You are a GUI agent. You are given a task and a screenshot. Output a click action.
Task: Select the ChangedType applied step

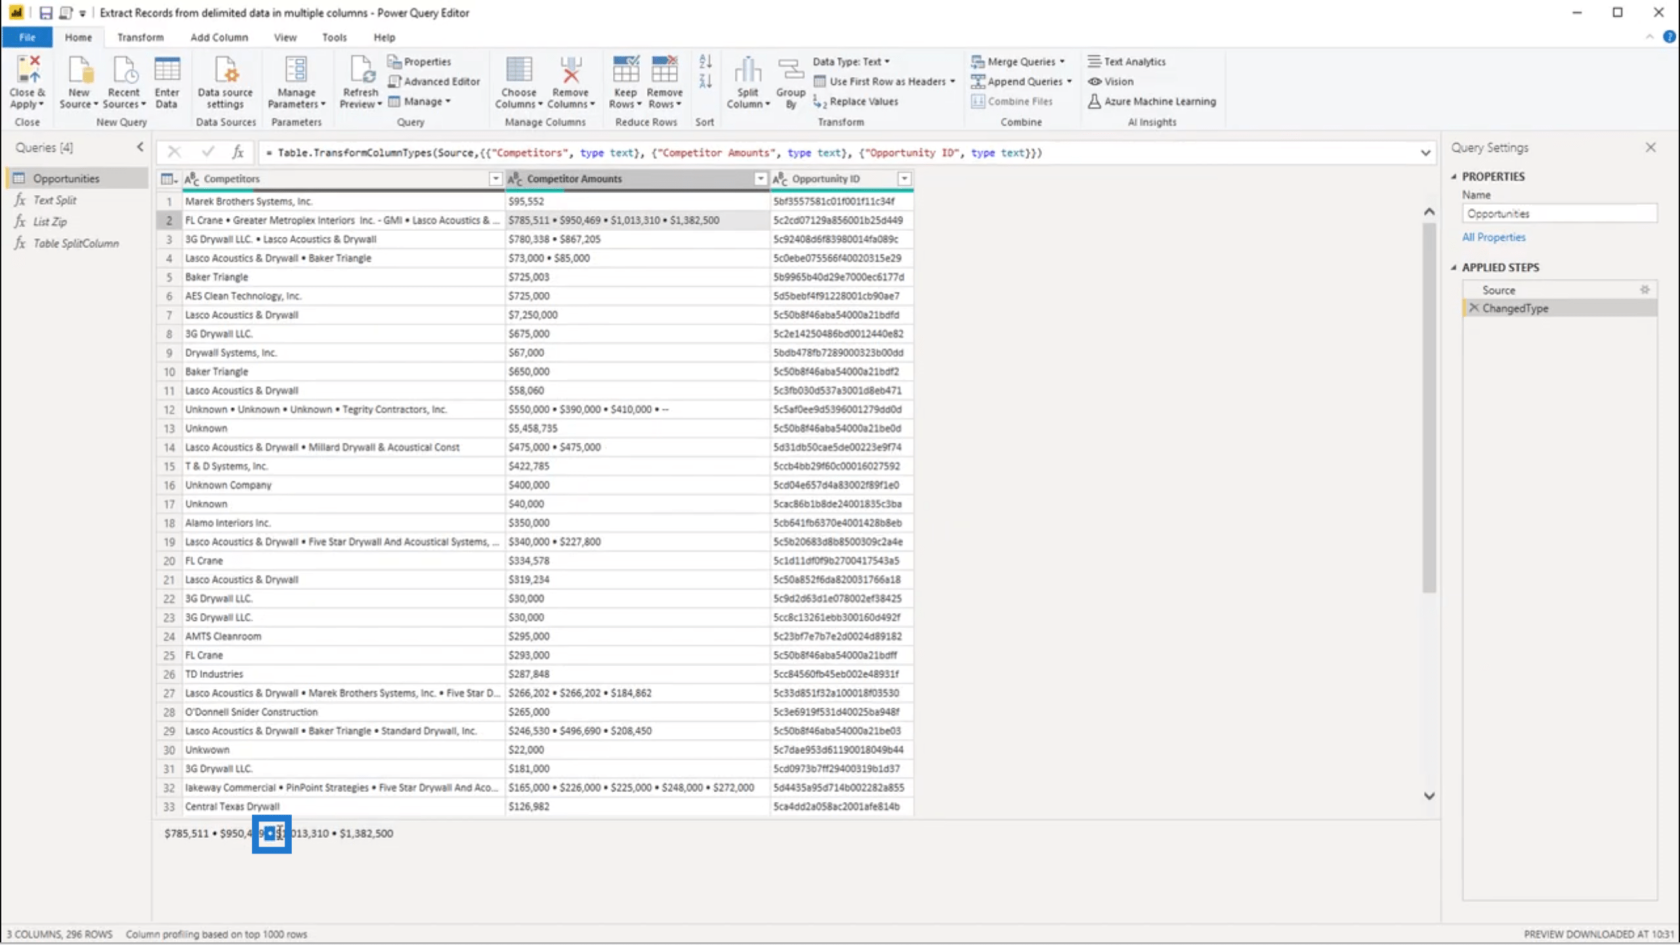tap(1560, 309)
